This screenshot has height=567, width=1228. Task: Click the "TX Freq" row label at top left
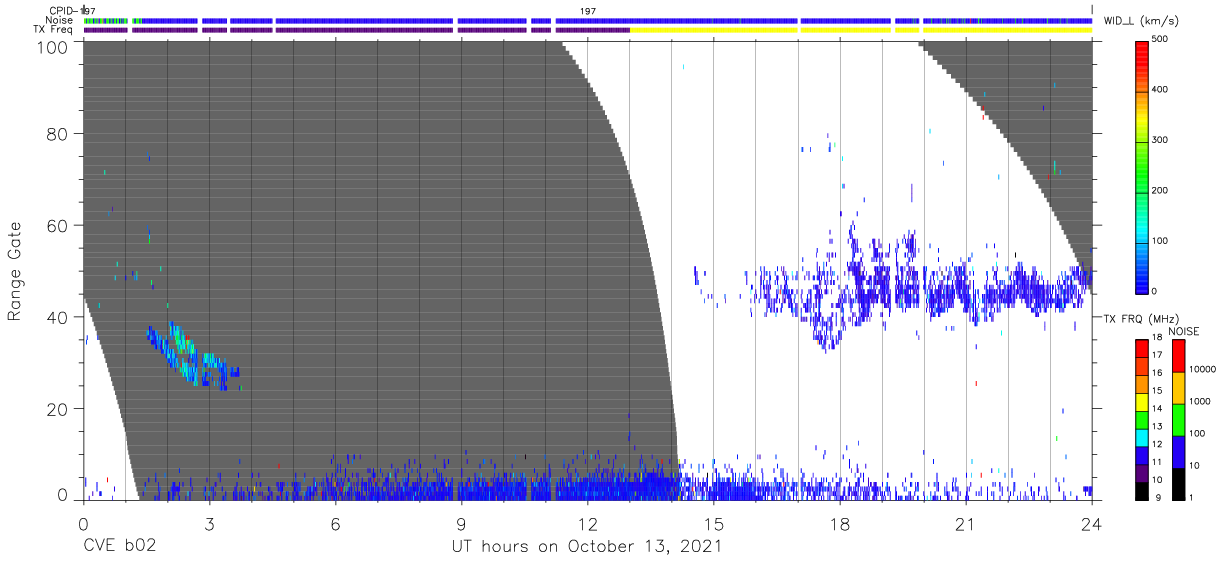point(56,30)
